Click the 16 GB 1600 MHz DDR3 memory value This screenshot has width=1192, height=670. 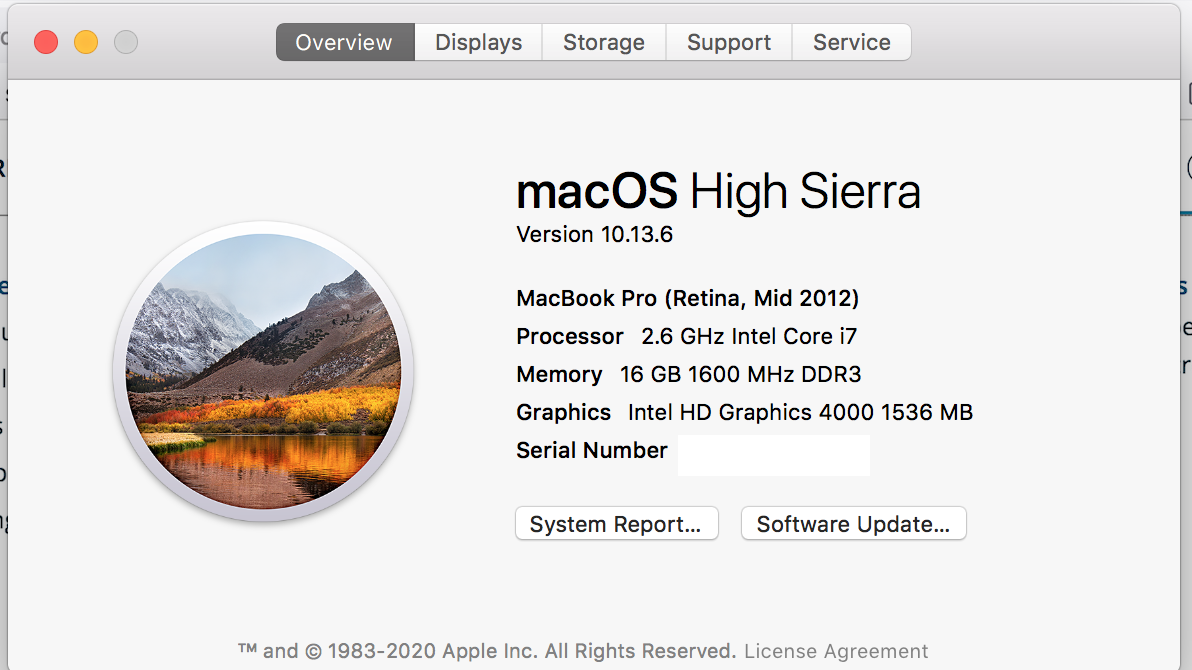740,374
